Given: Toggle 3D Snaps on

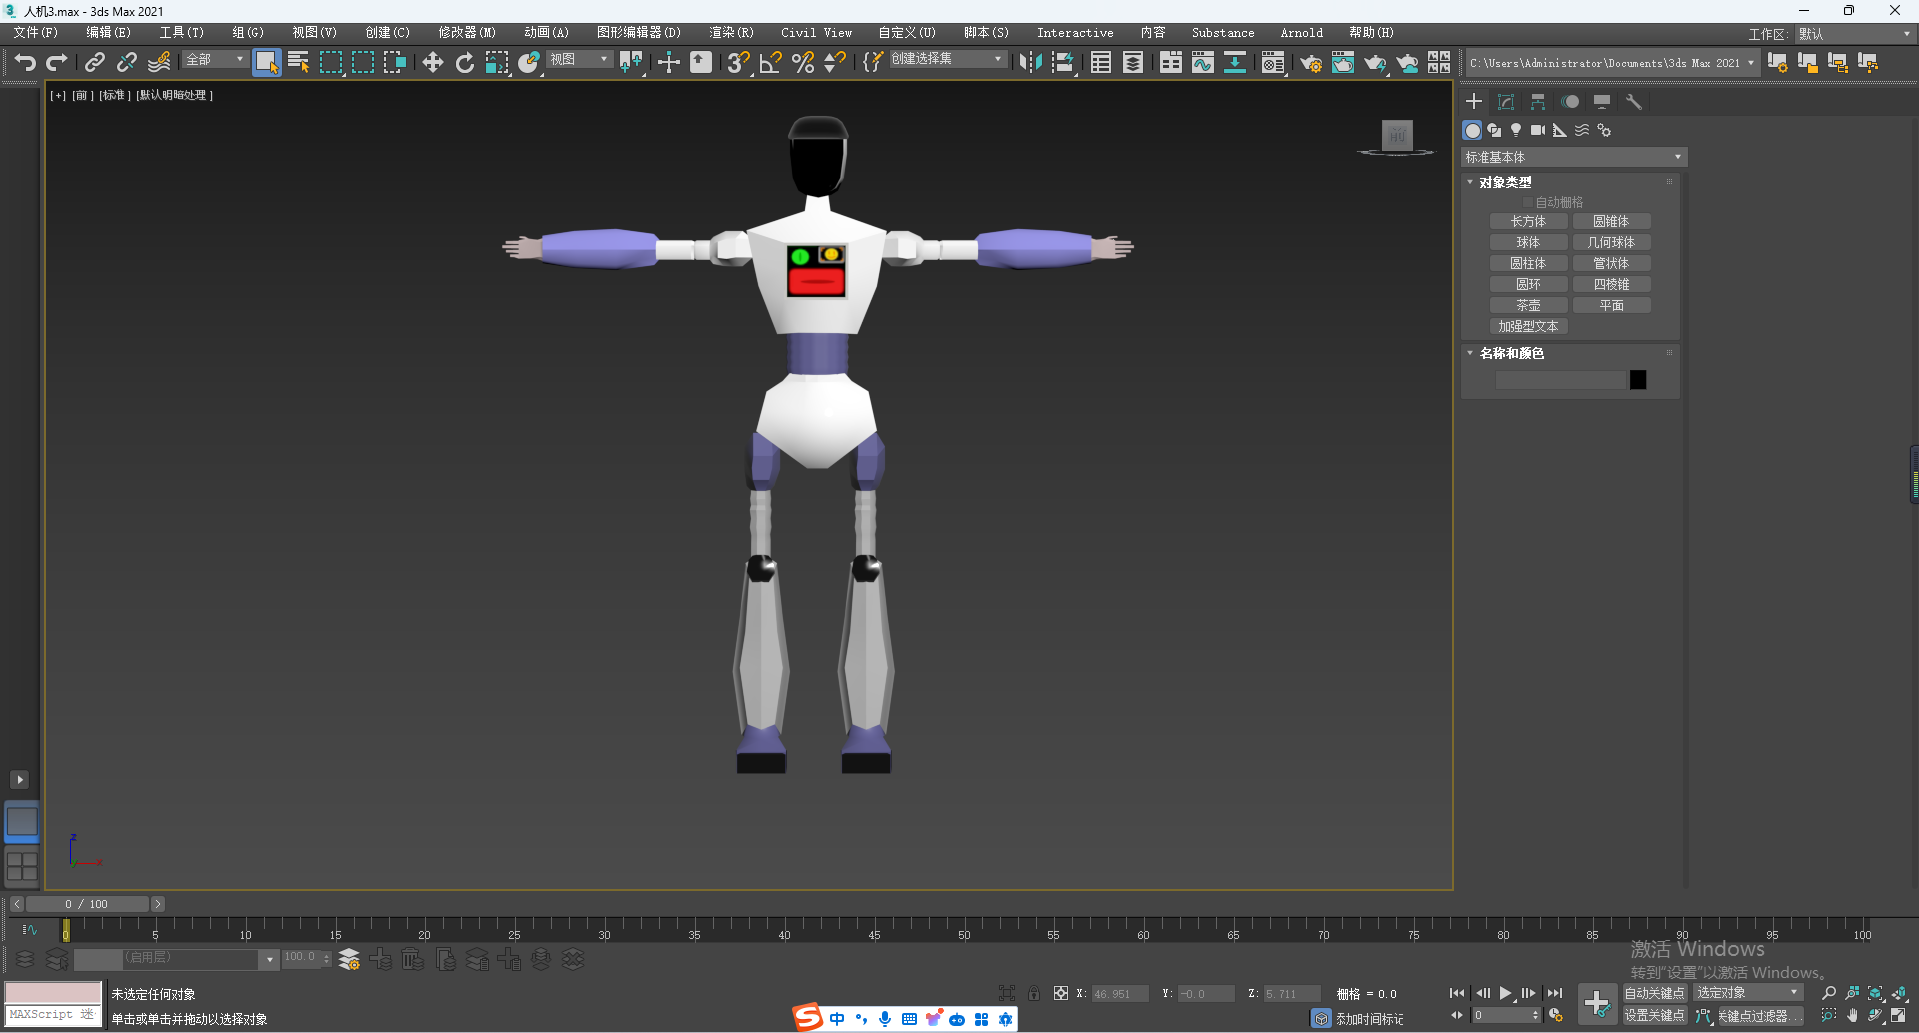Looking at the screenshot, I should (x=739, y=63).
